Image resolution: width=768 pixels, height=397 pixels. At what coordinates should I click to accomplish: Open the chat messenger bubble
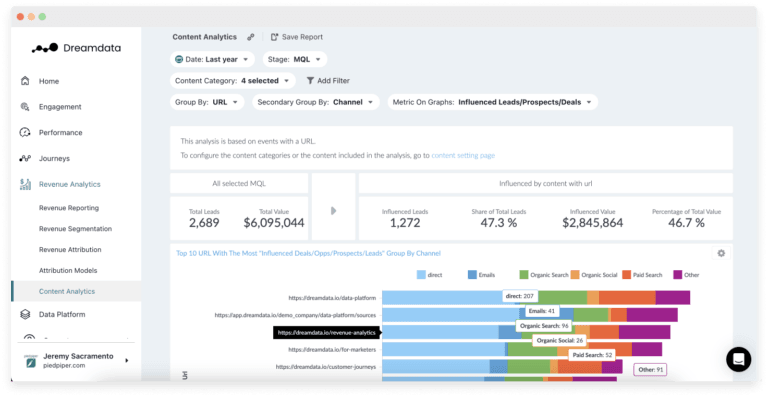[738, 359]
